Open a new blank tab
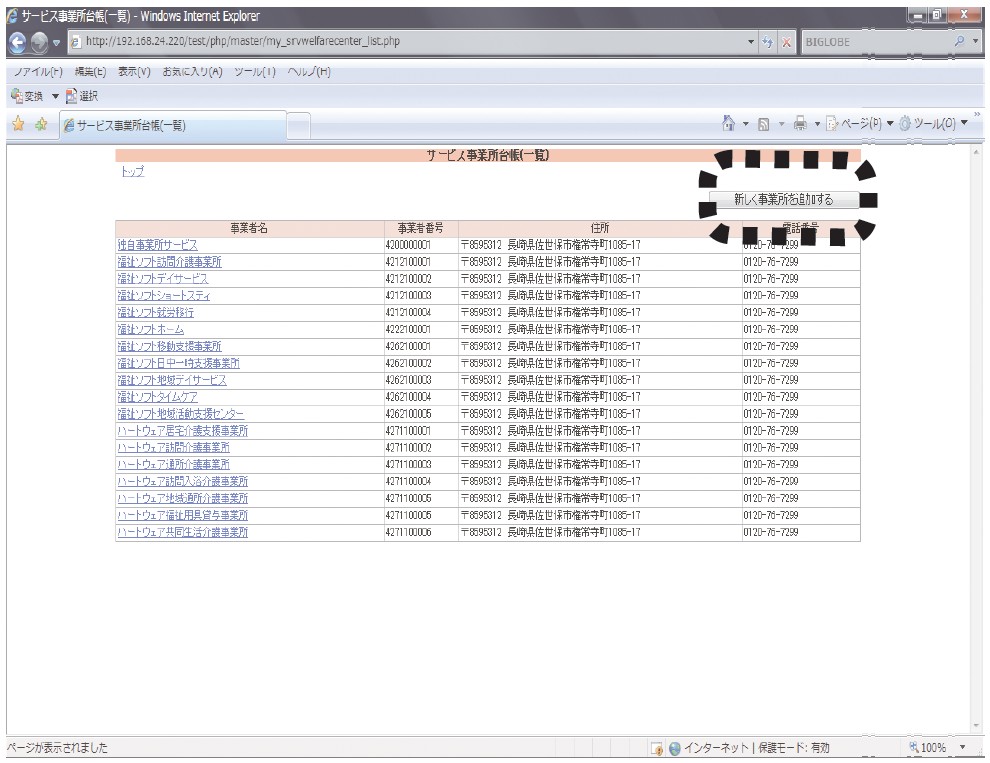This screenshot has height=763, width=990. coord(298,126)
